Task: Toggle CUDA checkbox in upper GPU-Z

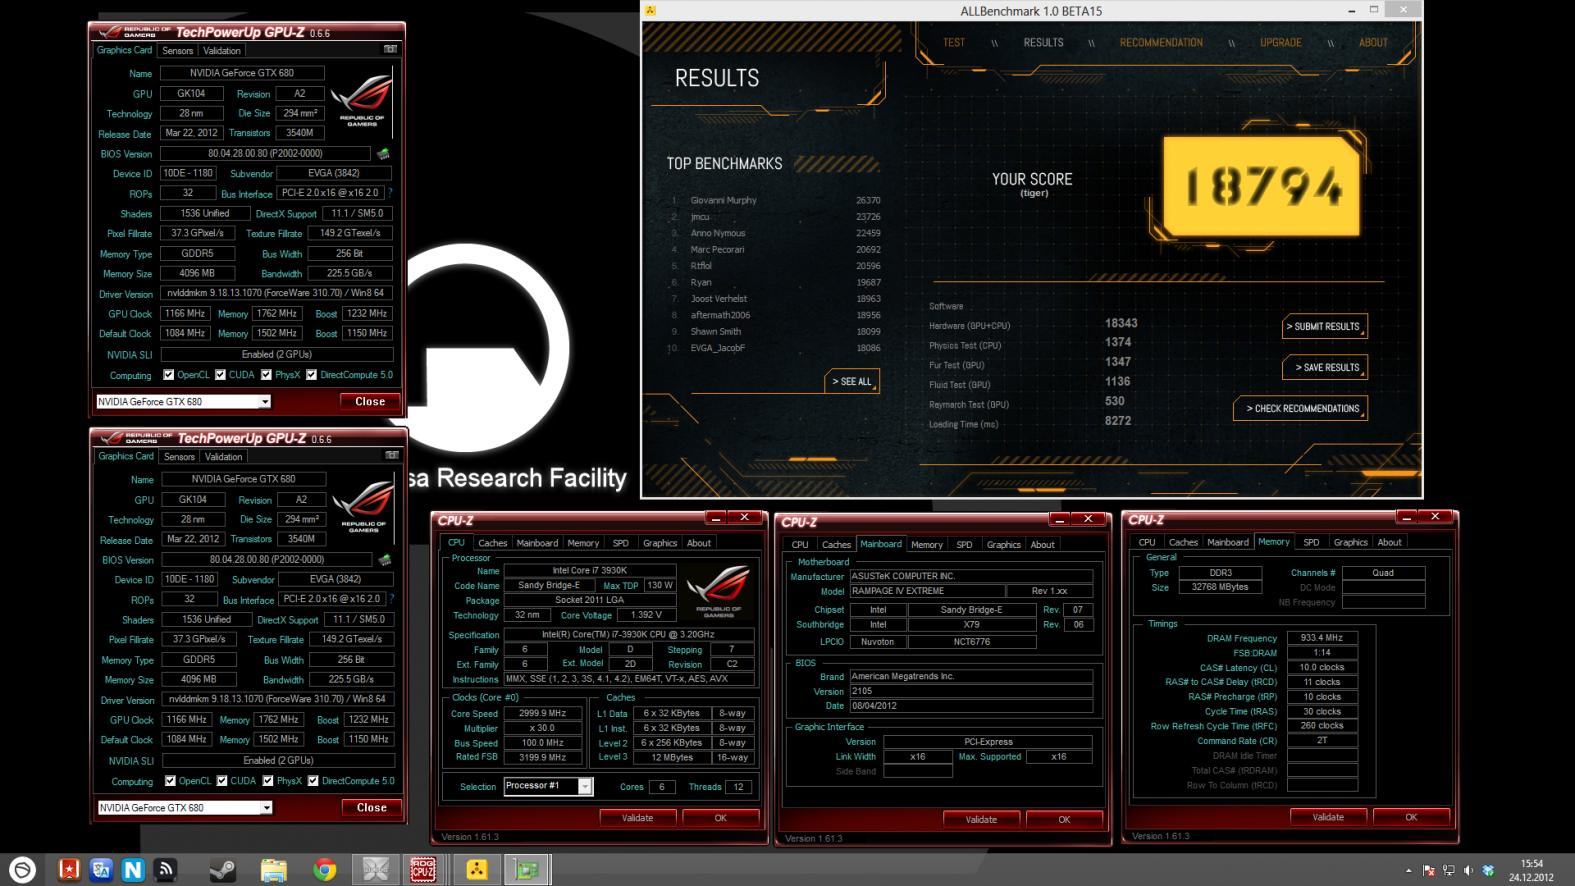Action: click(220, 375)
